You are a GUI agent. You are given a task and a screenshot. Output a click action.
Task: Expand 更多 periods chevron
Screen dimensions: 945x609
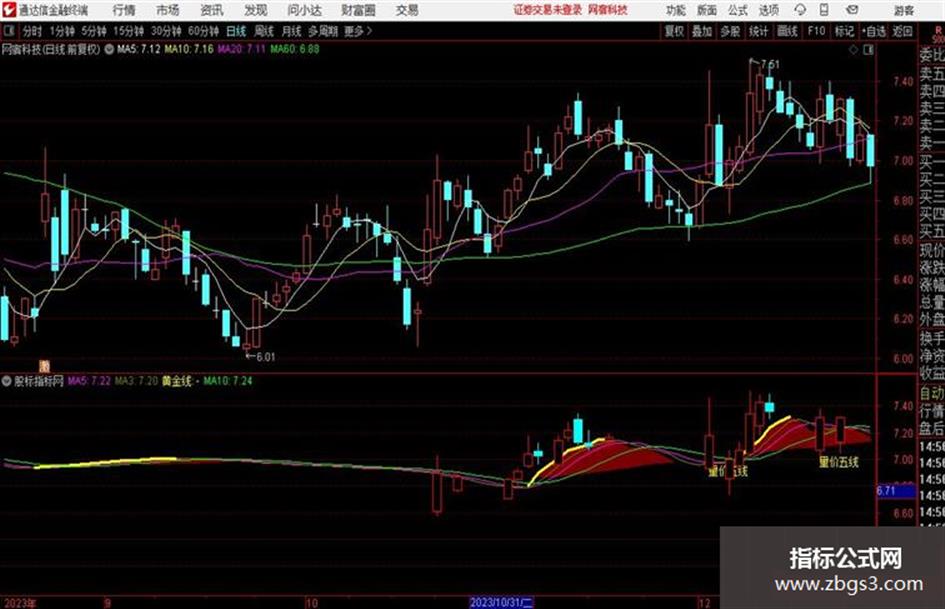358,31
